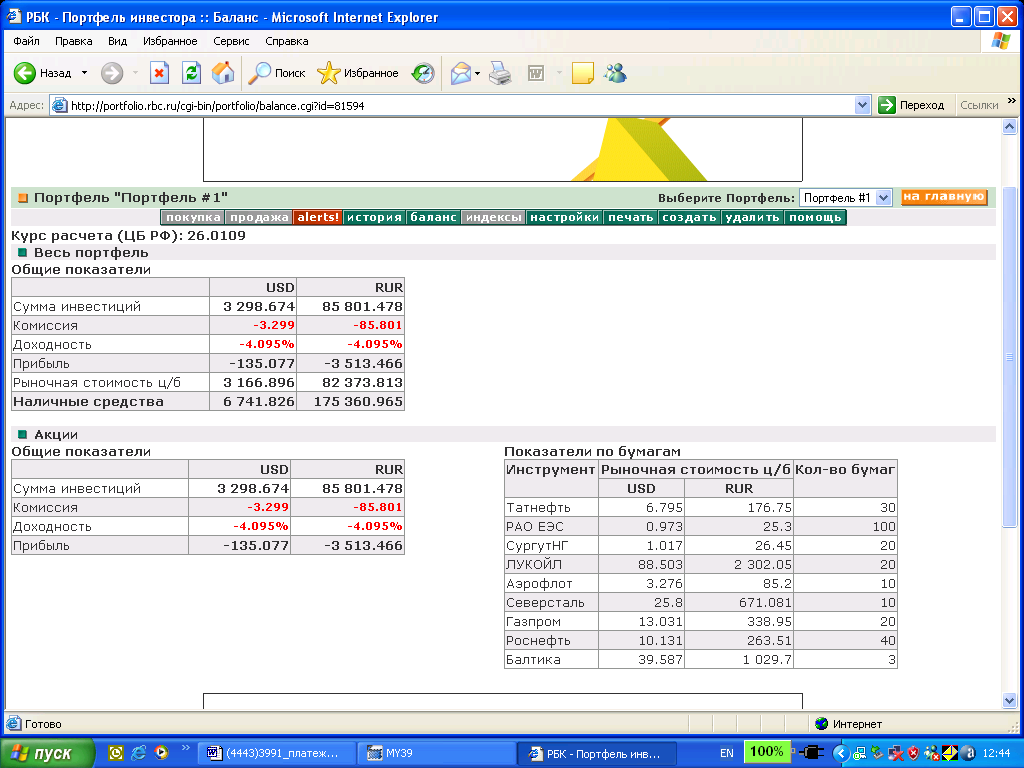The width and height of the screenshot is (1024, 768).
Task: Open the индексы tab
Action: (494, 217)
